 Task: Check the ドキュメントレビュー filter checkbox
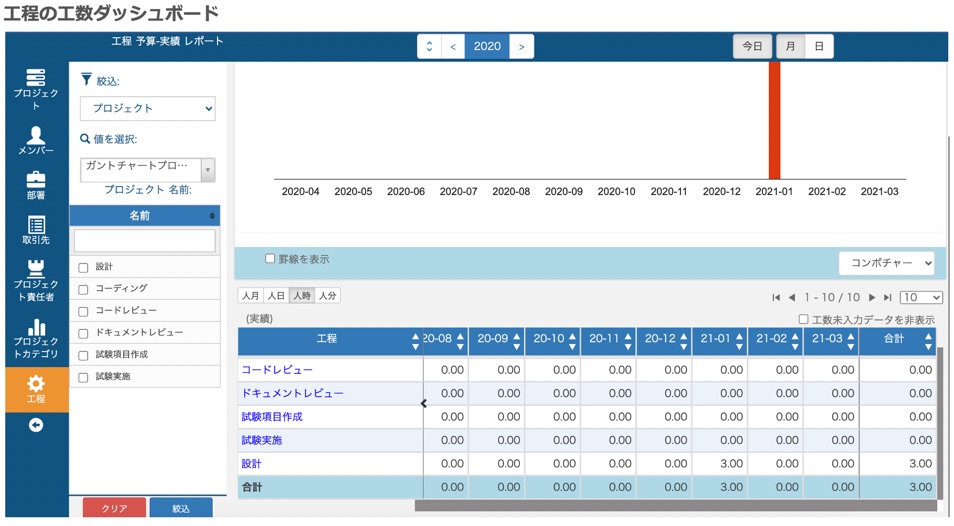83,333
